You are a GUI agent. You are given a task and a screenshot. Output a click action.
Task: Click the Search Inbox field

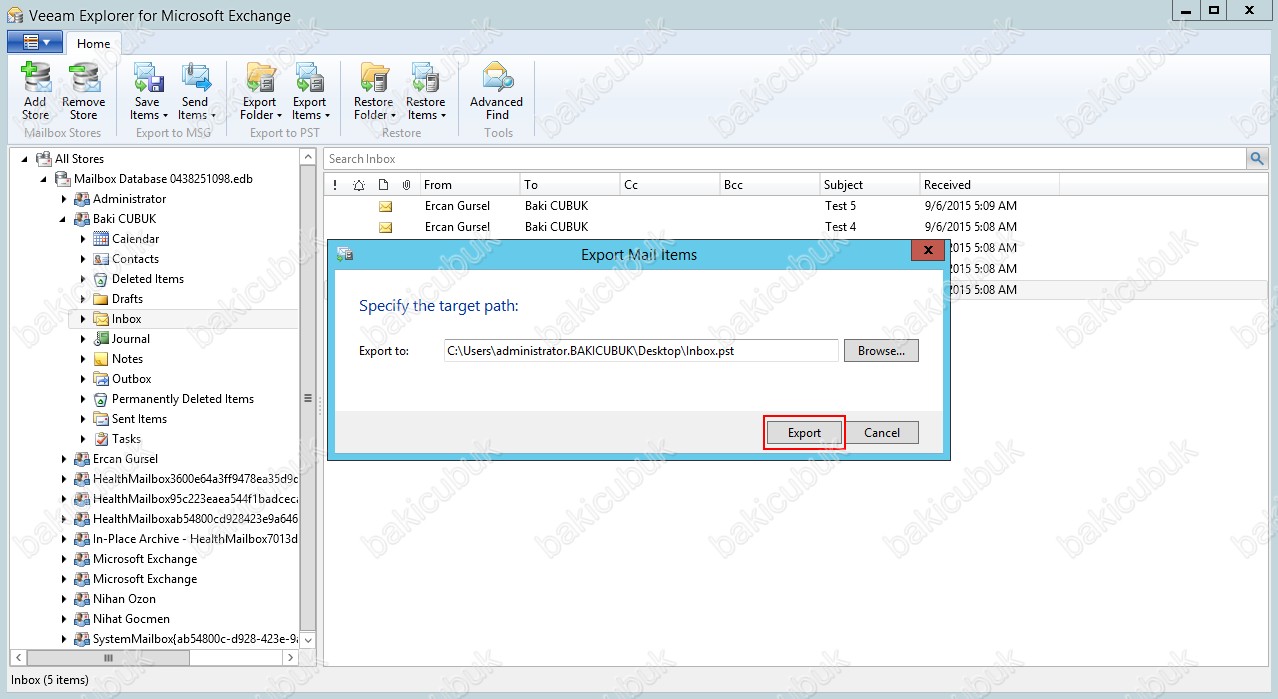click(x=785, y=159)
